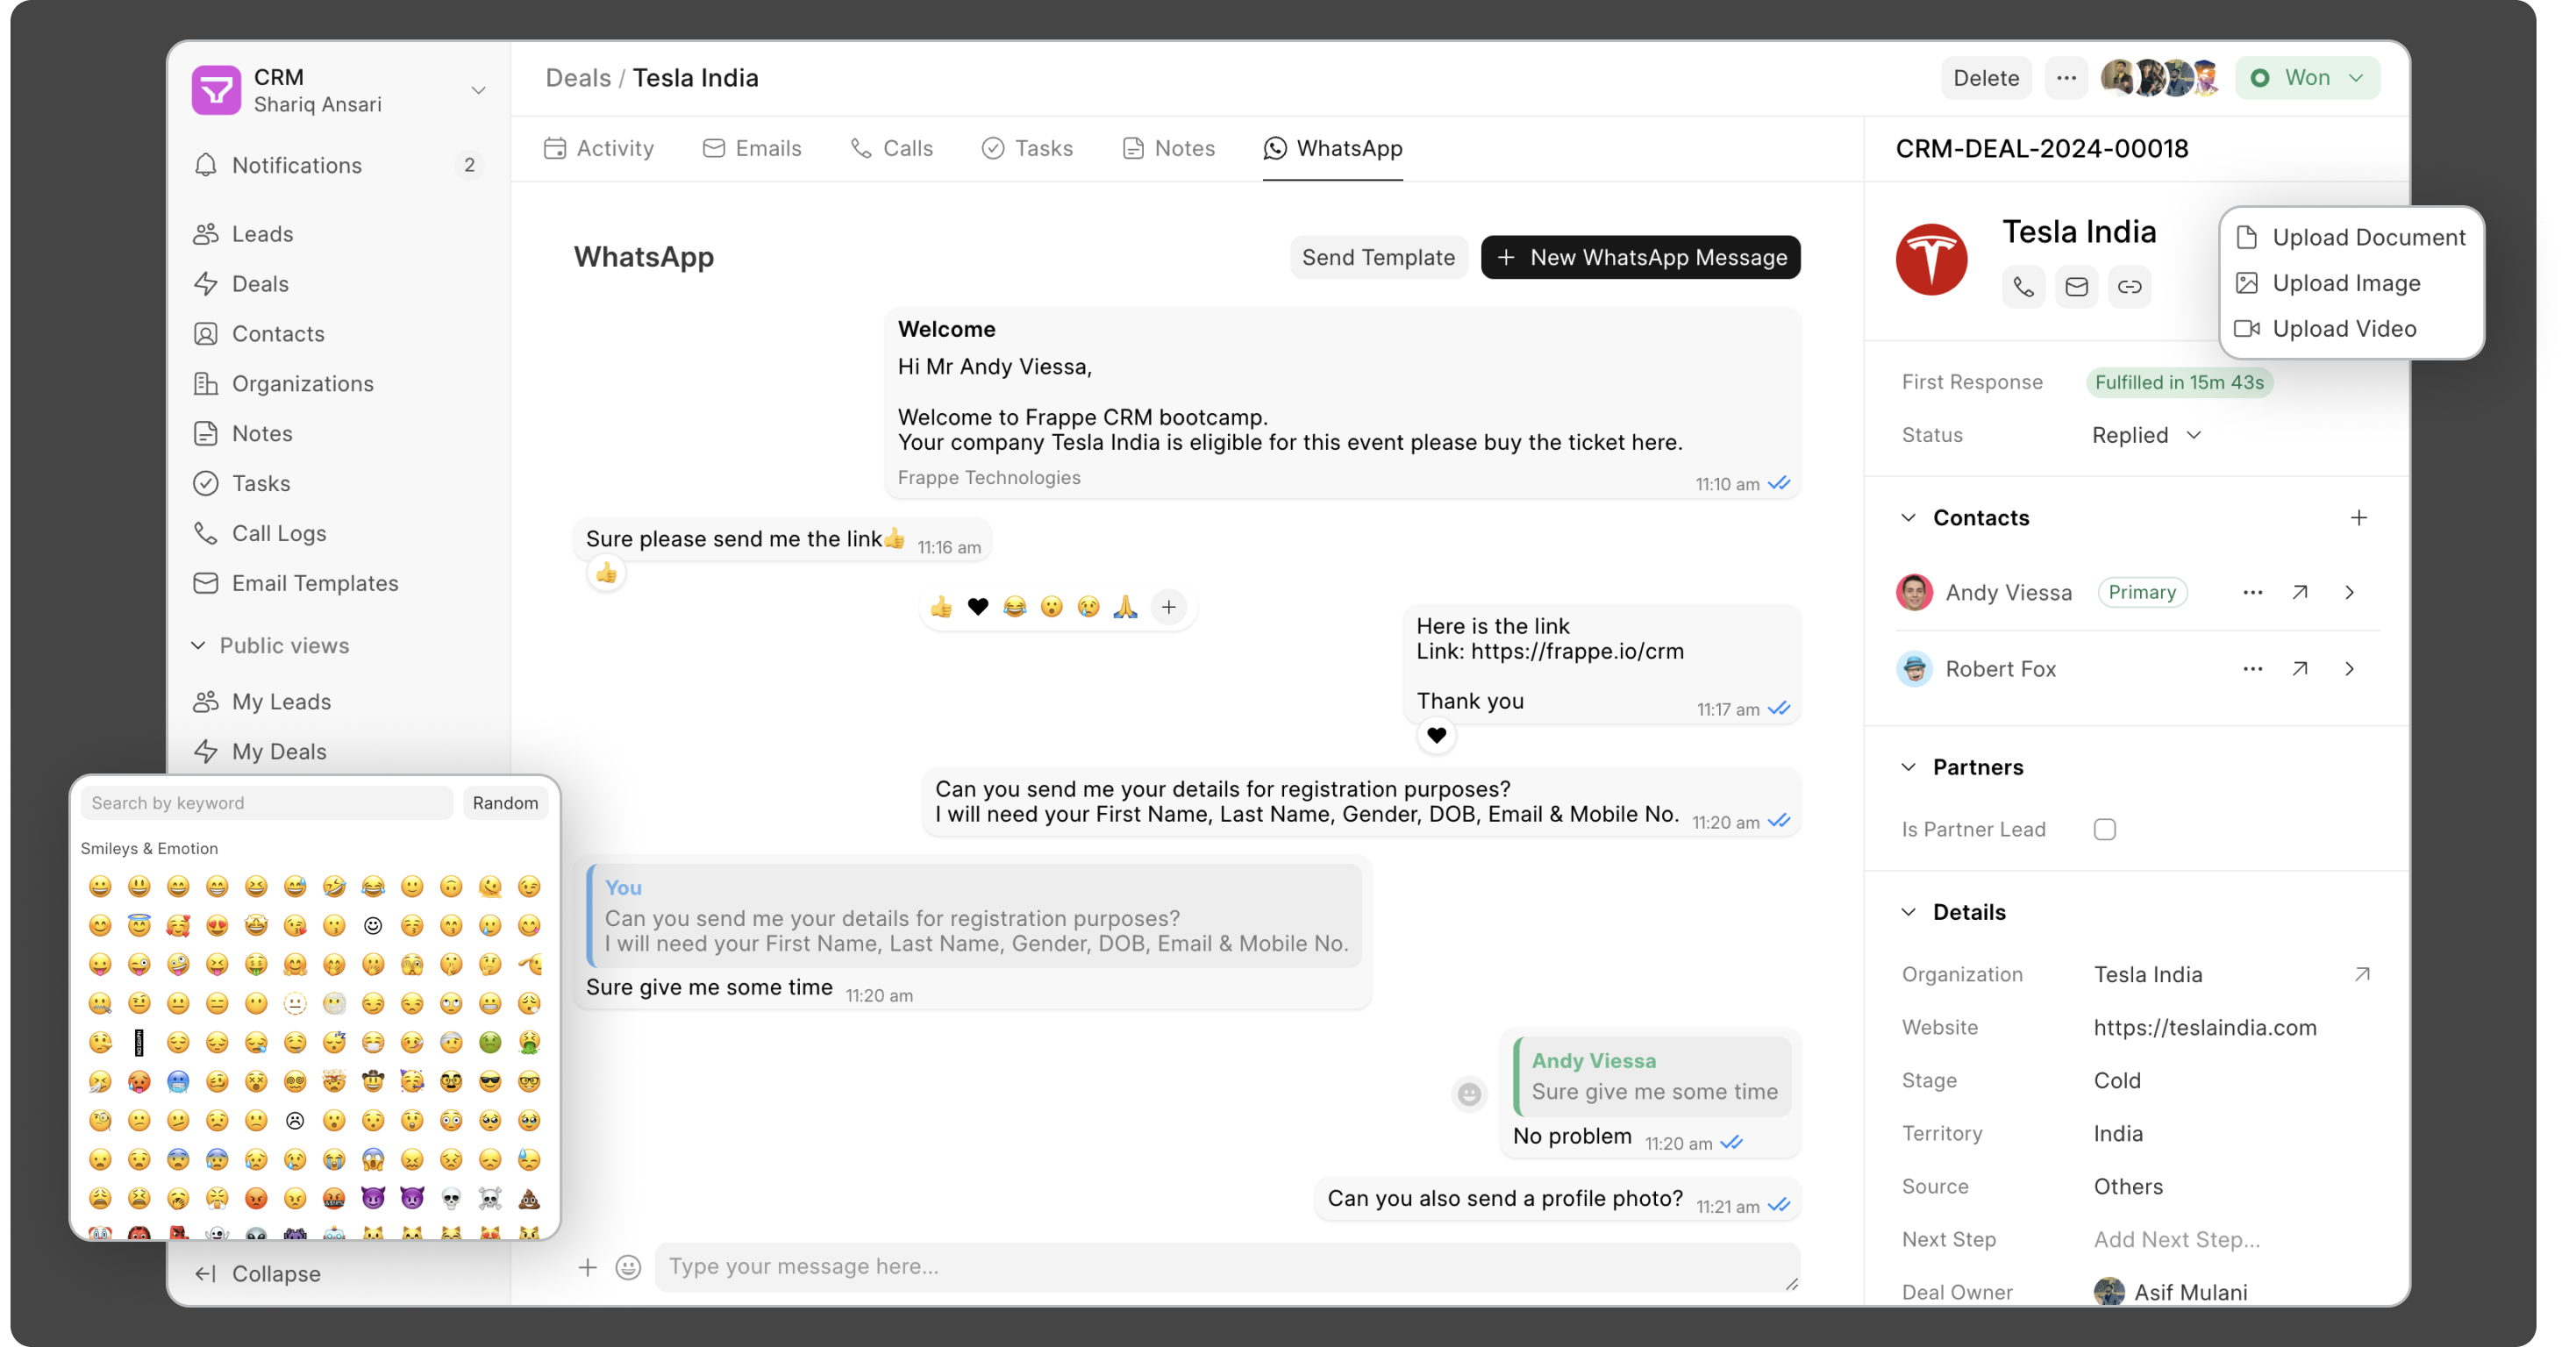The width and height of the screenshot is (2576, 1347).
Task: Open more reactions with the plus icon
Action: pos(1168,607)
